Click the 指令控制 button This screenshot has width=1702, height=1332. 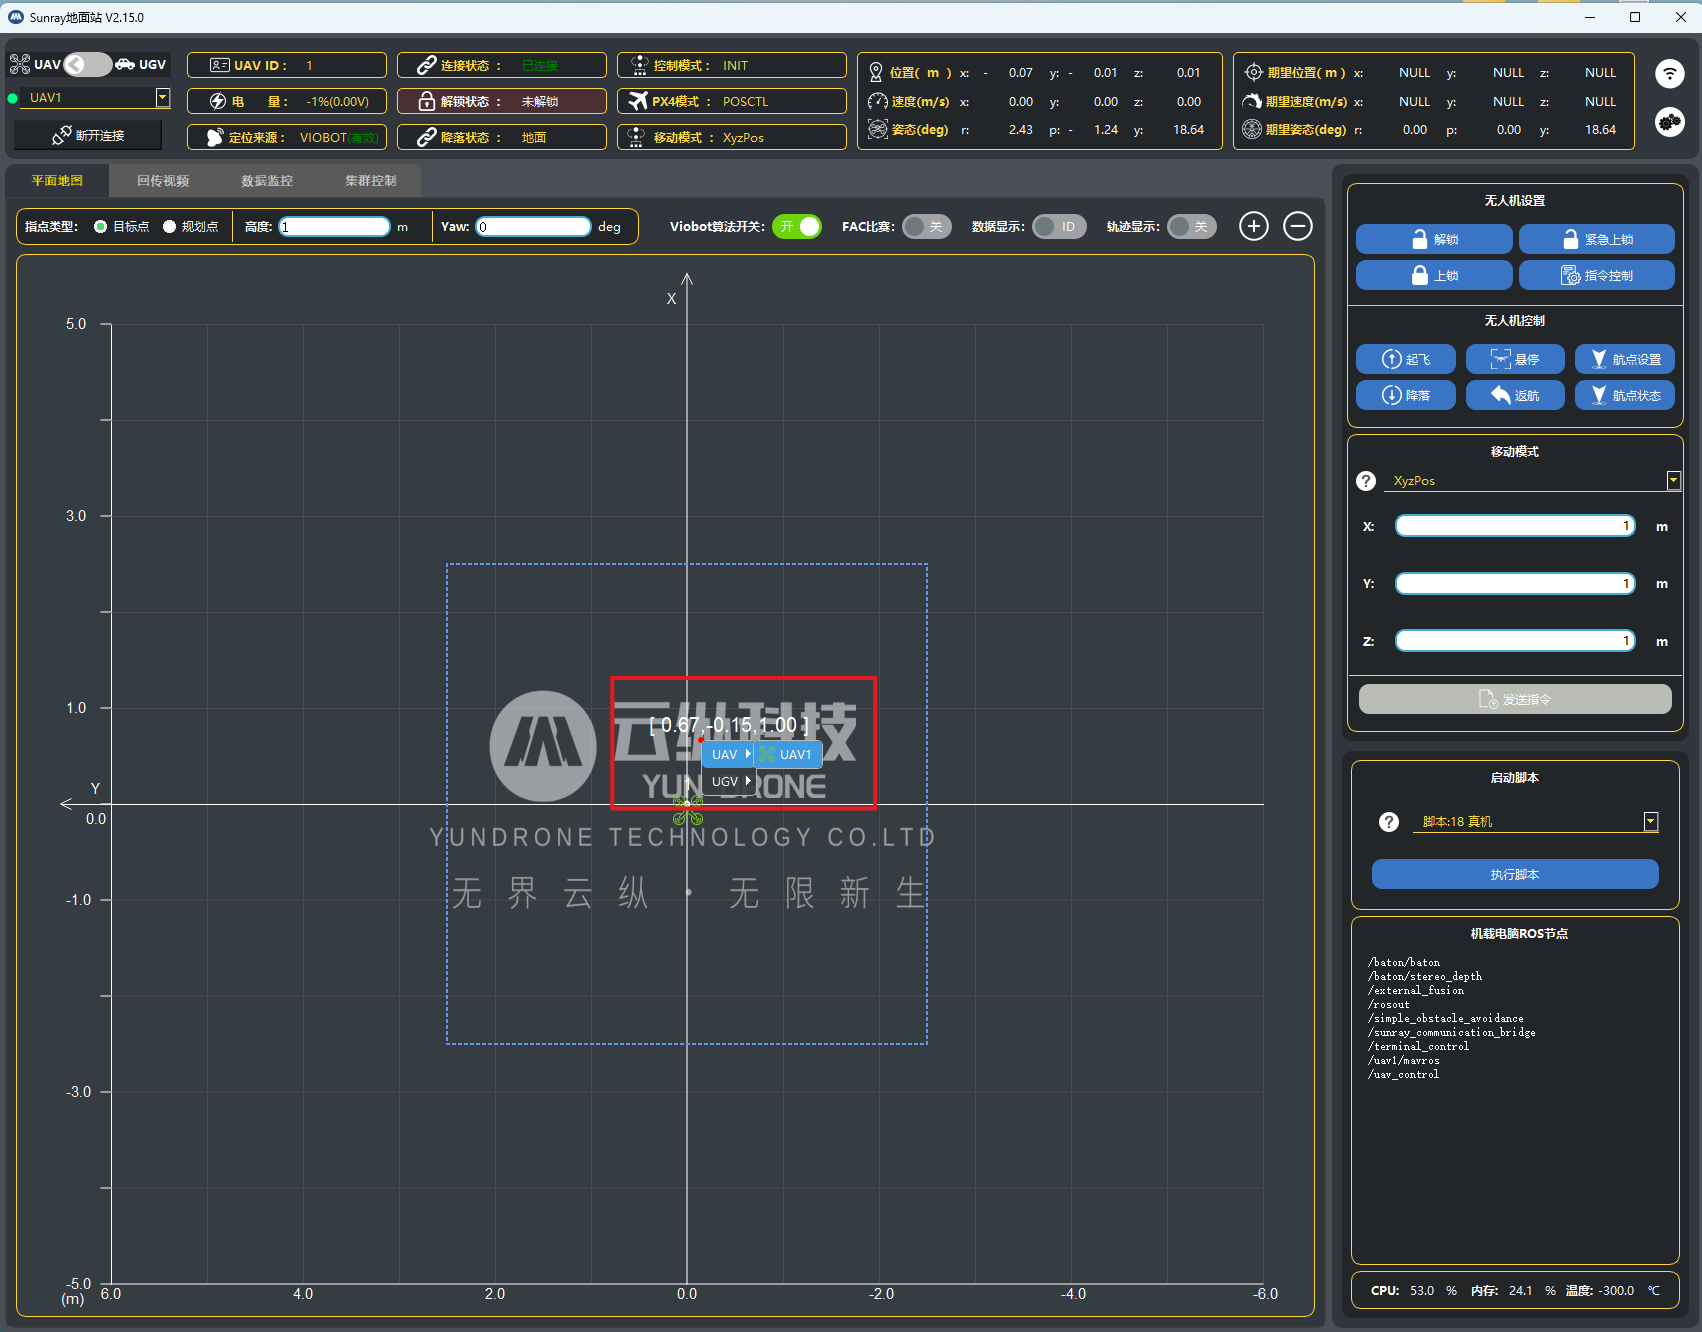pyautogui.click(x=1597, y=275)
